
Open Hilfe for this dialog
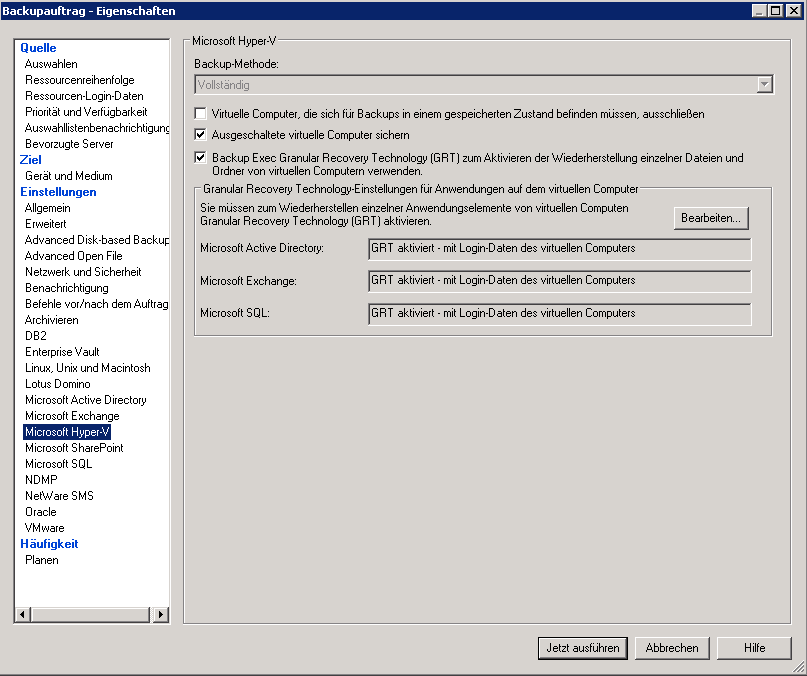coord(754,648)
